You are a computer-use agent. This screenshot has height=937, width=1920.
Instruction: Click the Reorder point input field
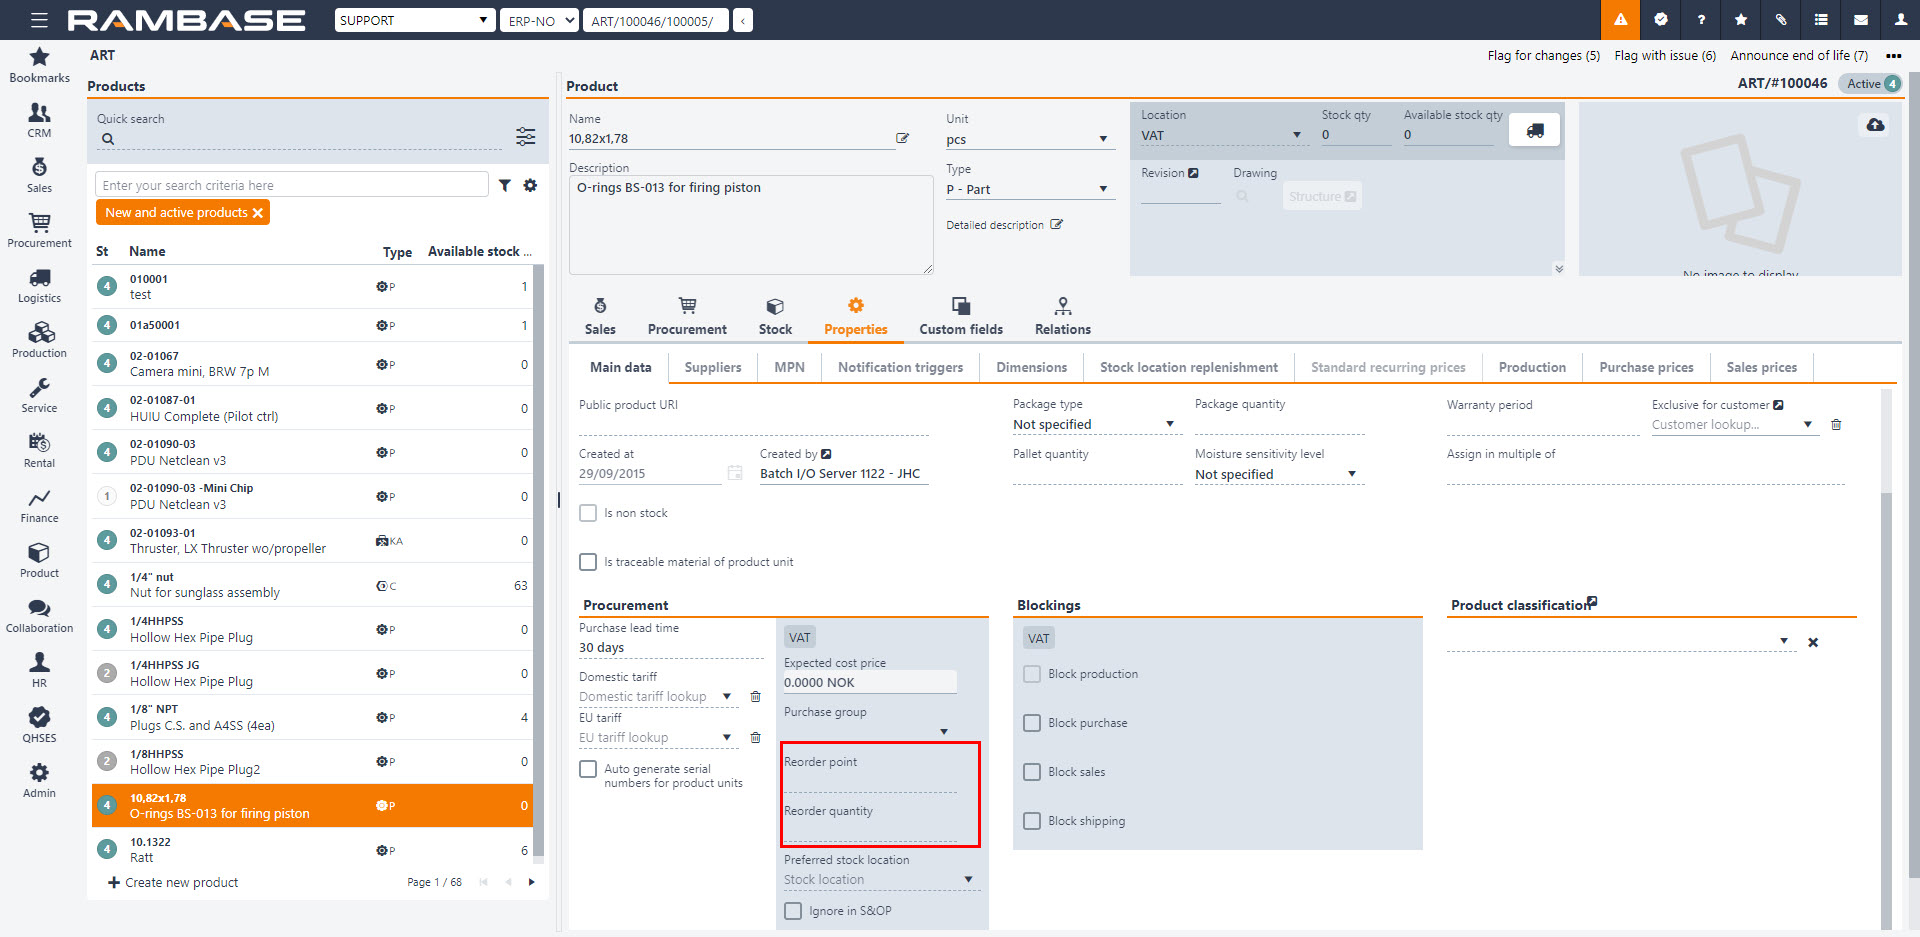pos(869,782)
